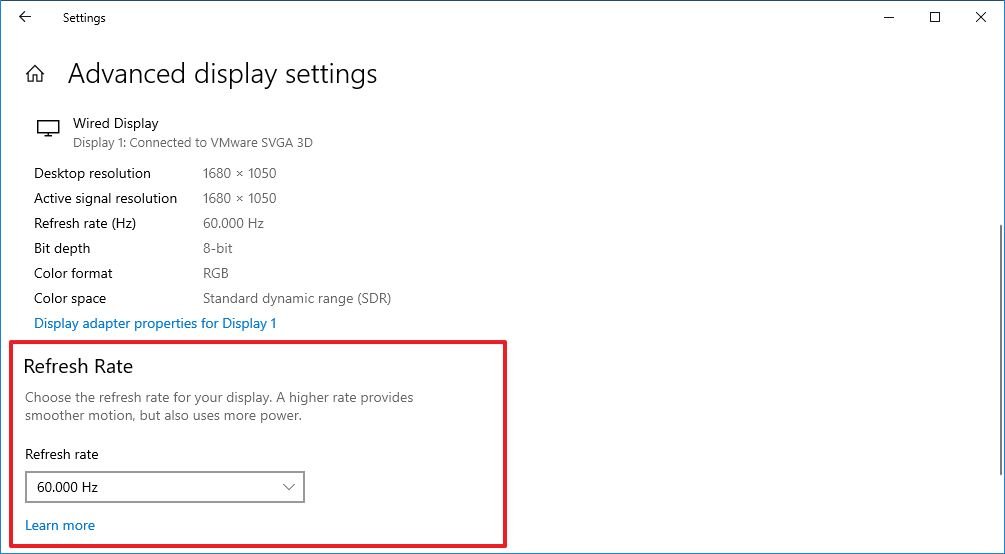Maximize the Settings window

[935, 17]
